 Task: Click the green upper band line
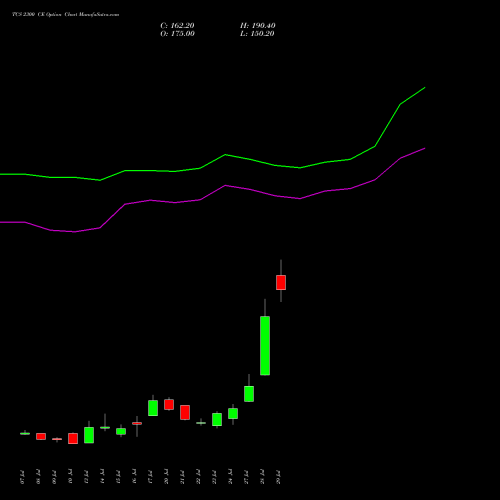[225, 155]
